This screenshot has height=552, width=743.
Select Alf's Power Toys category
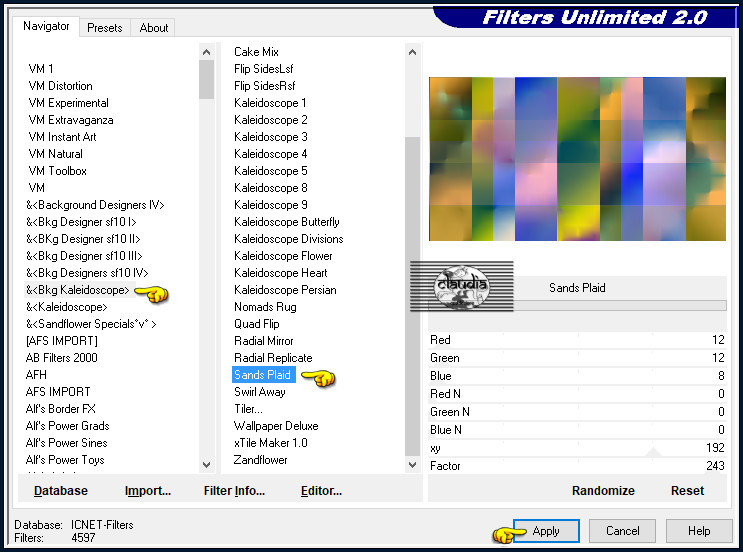65,460
